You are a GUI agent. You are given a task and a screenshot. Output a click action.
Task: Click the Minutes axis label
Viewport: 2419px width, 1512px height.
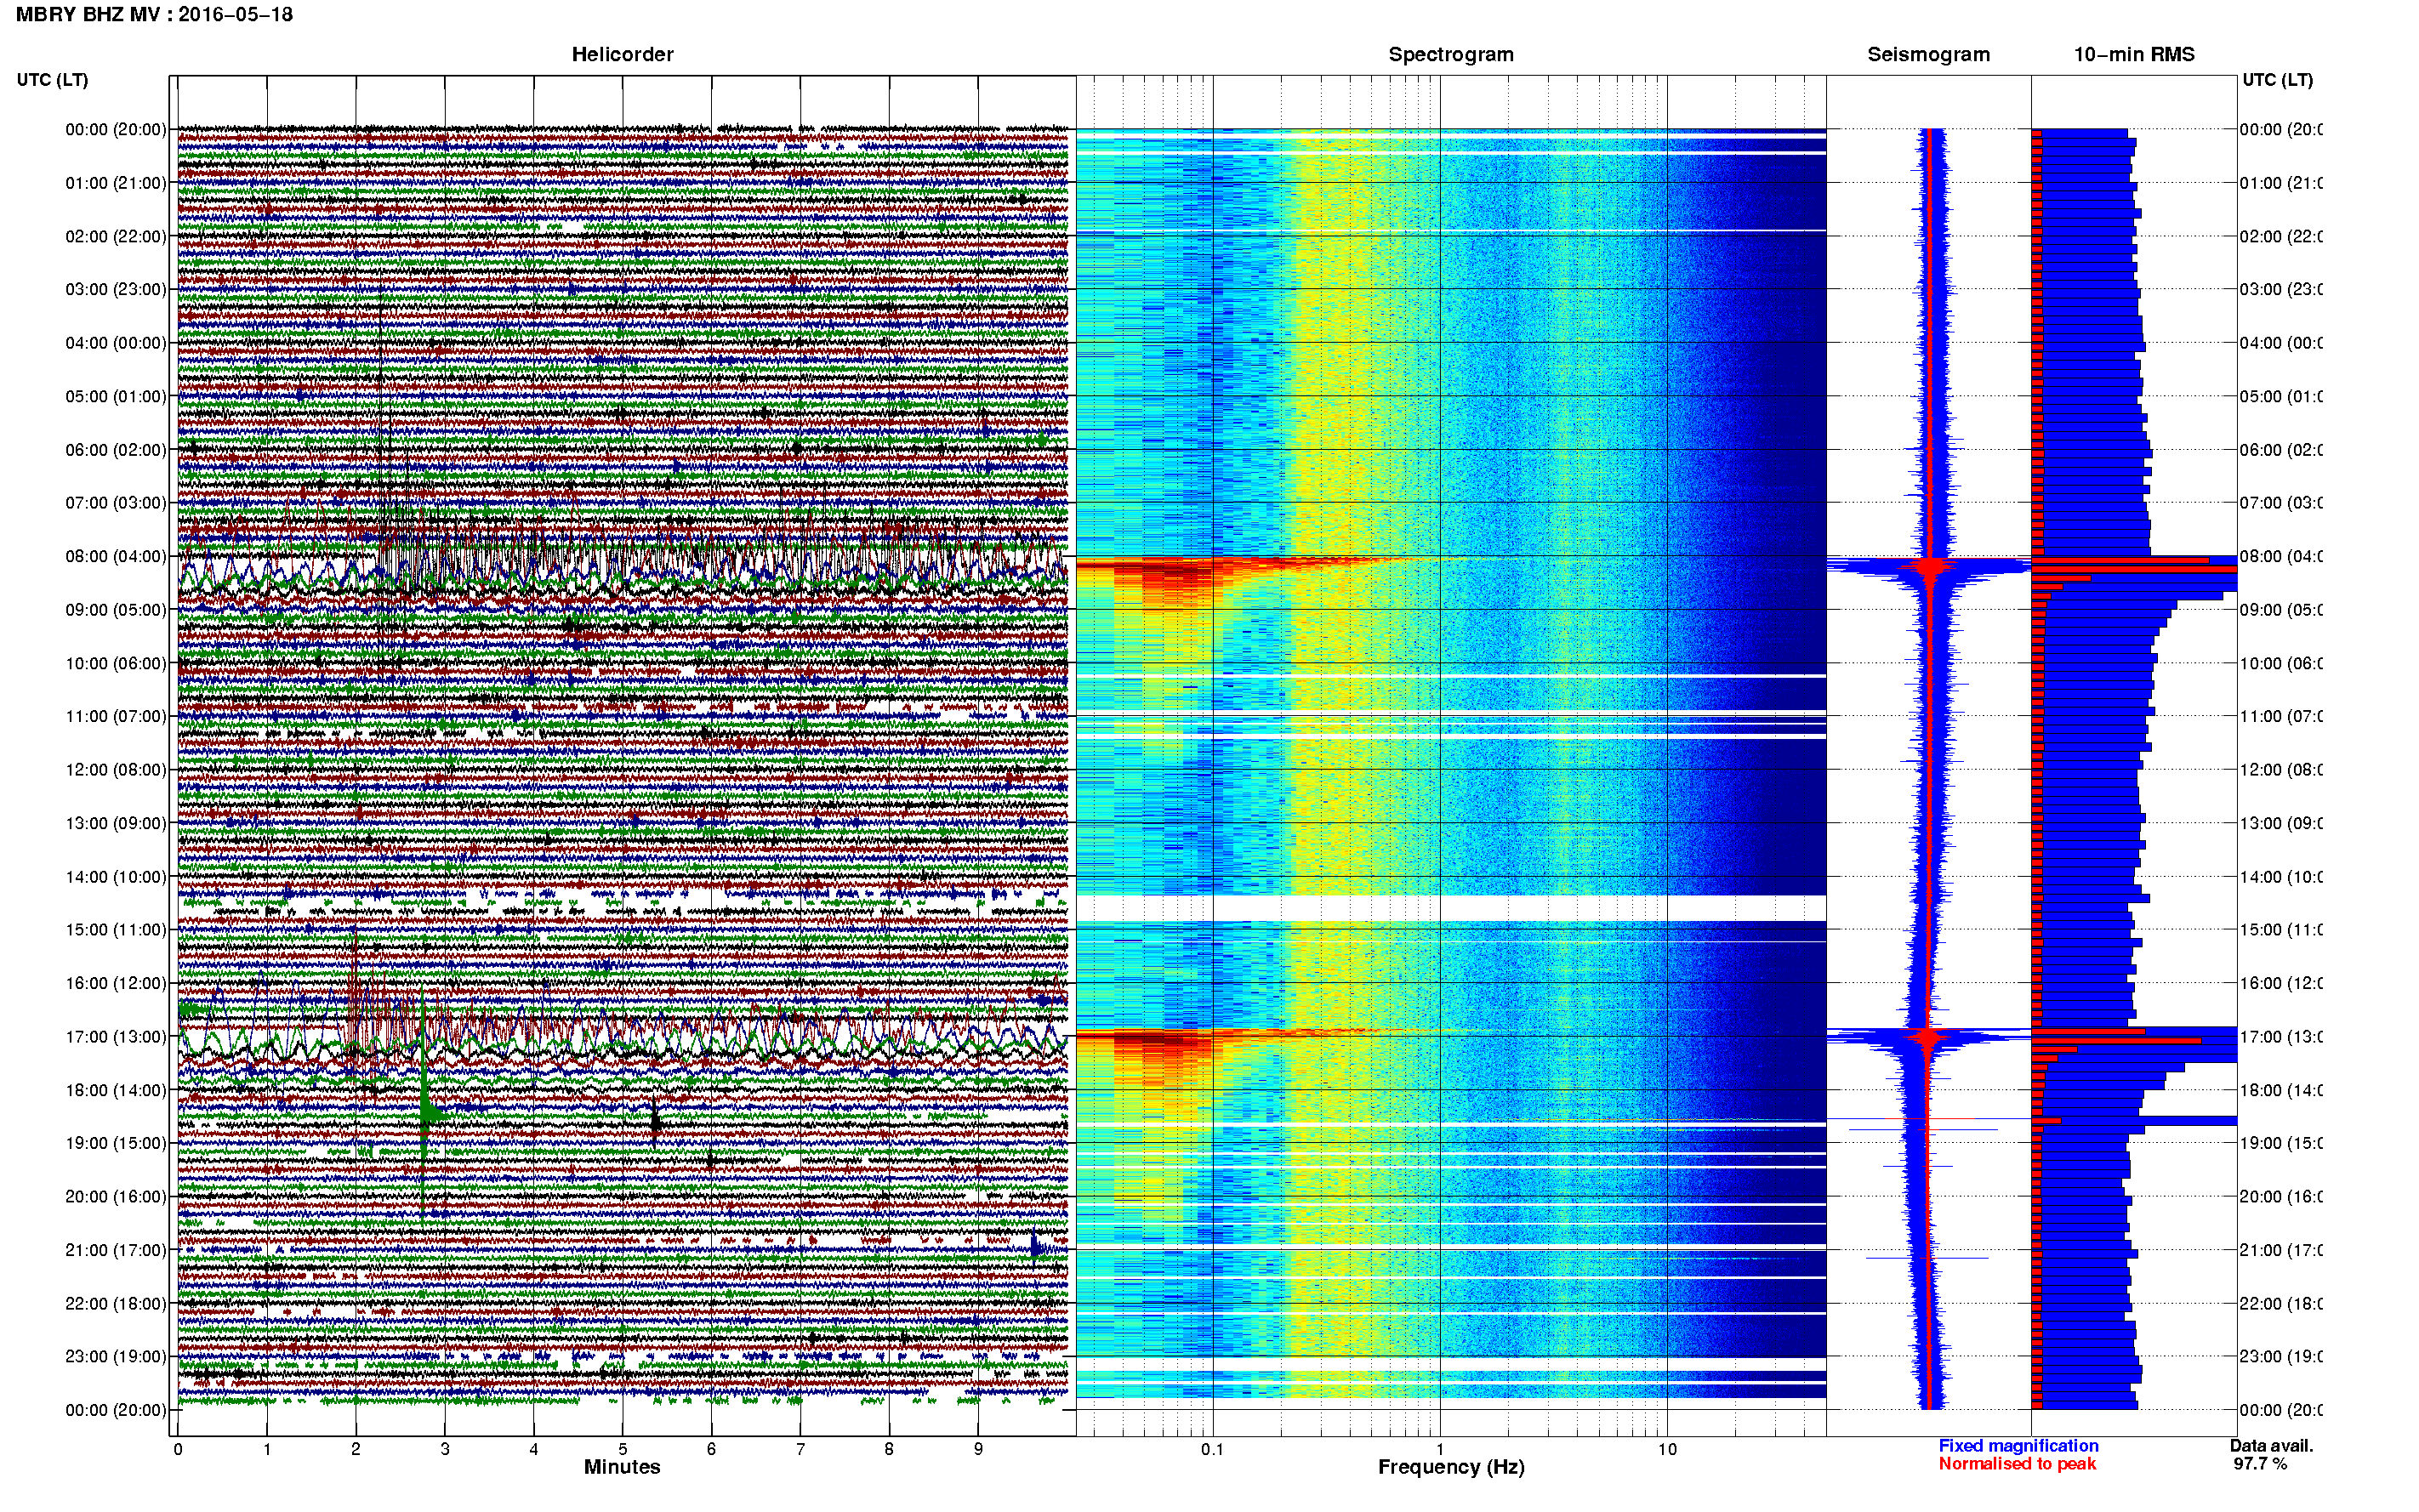click(x=622, y=1467)
